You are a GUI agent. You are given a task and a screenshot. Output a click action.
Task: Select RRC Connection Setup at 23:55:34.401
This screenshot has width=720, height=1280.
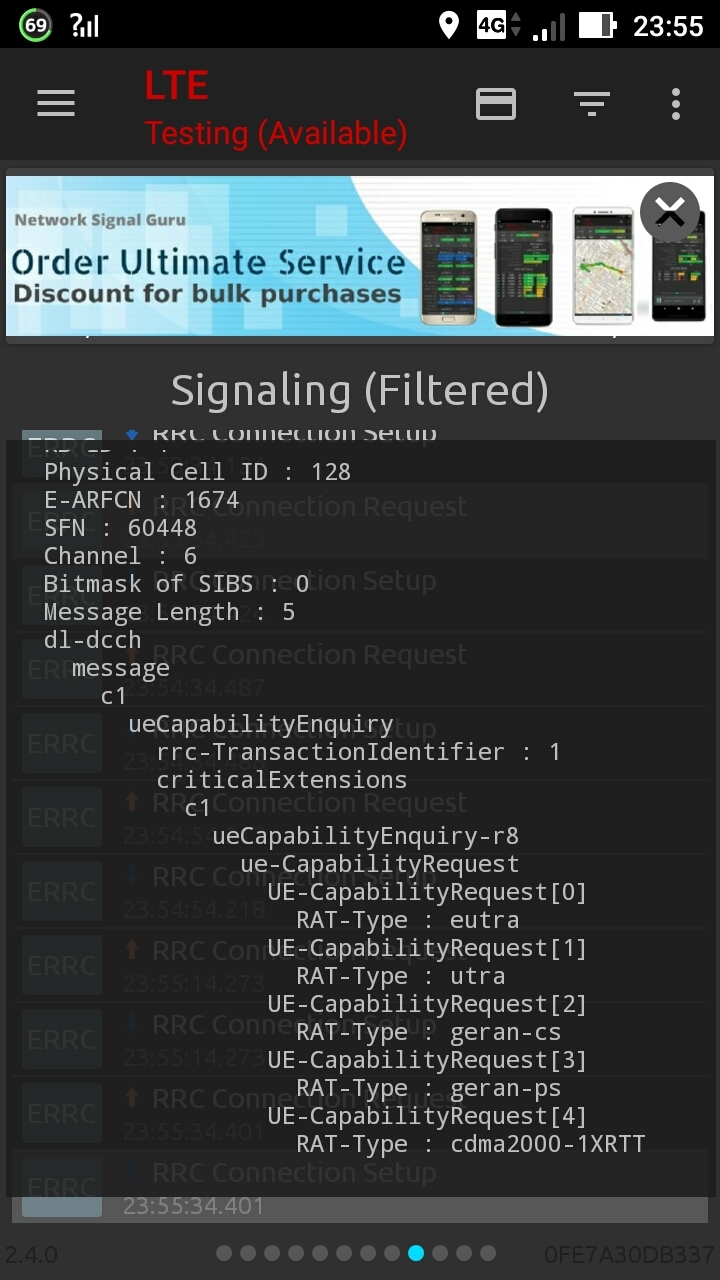(x=360, y=1186)
